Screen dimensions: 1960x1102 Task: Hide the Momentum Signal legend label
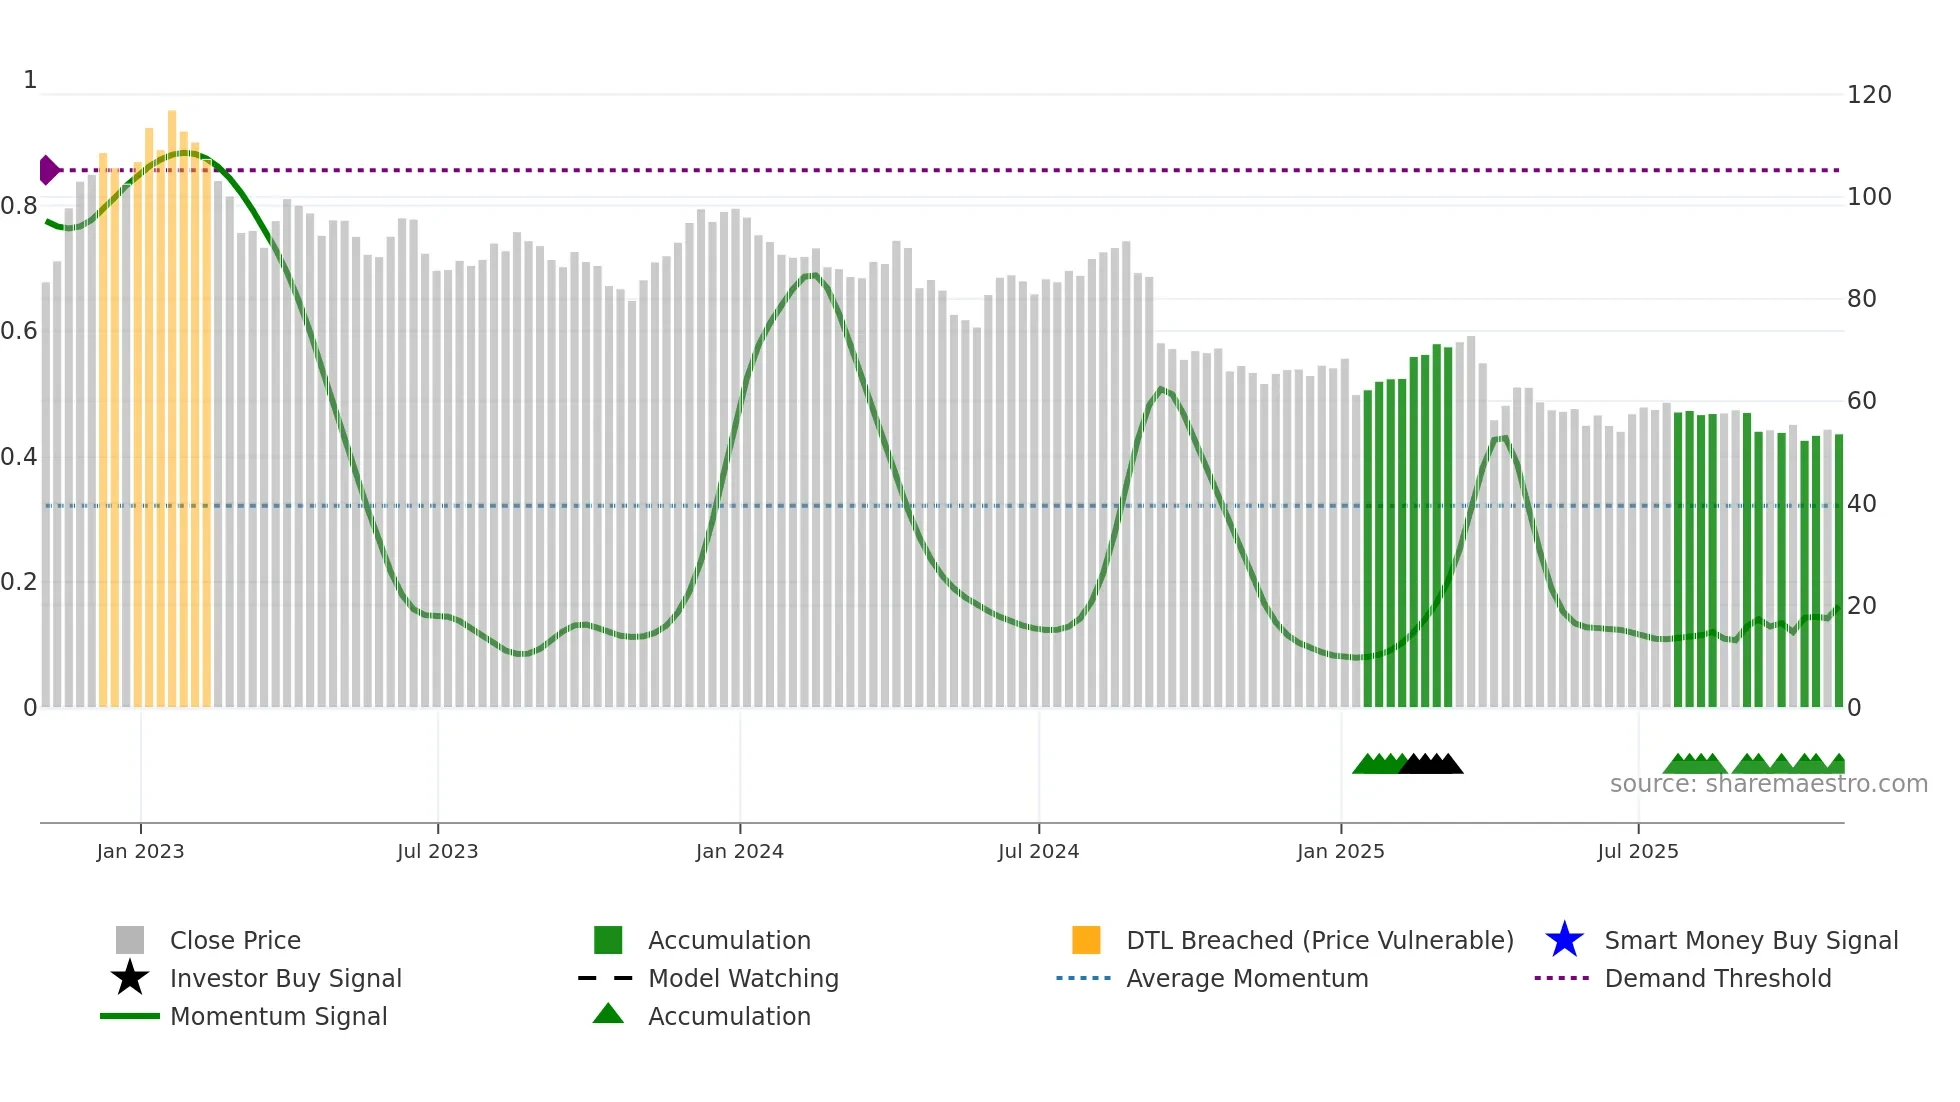(x=278, y=1016)
